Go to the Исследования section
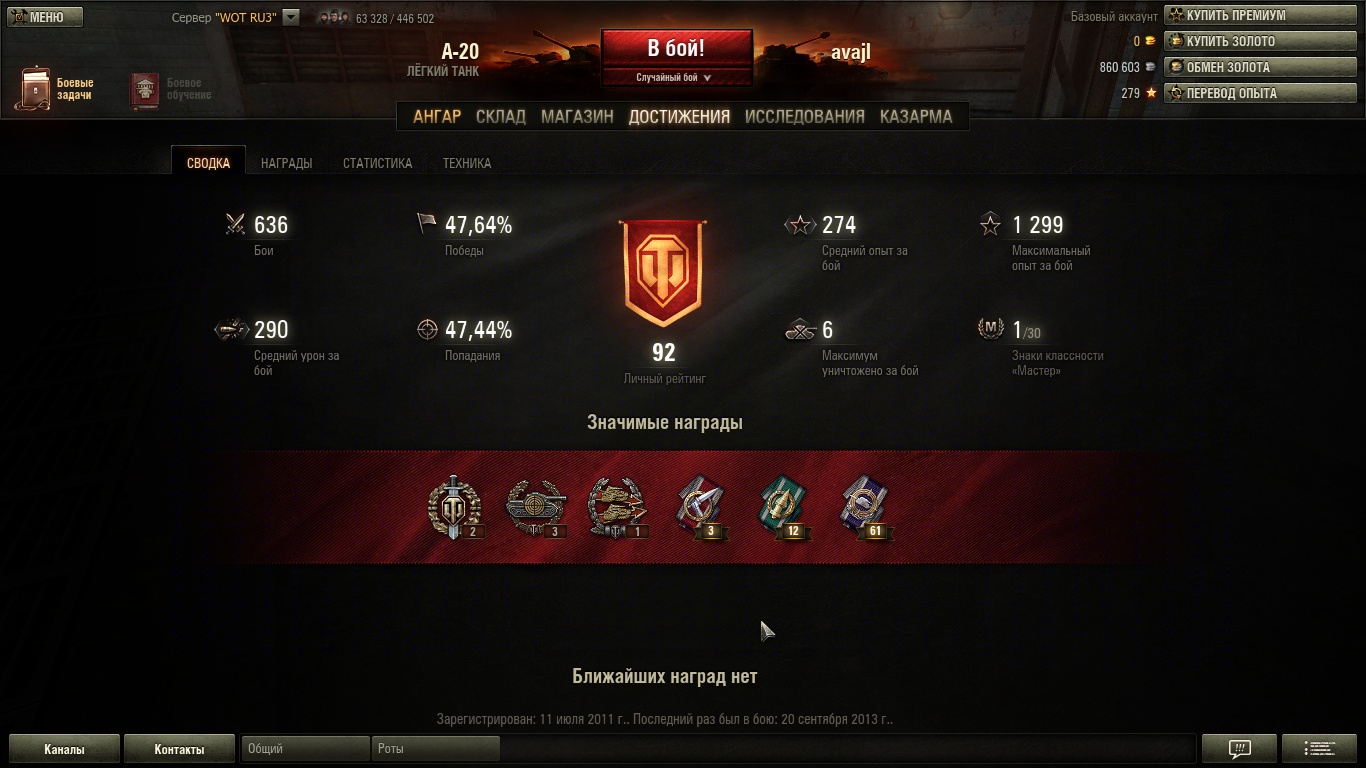 point(804,116)
